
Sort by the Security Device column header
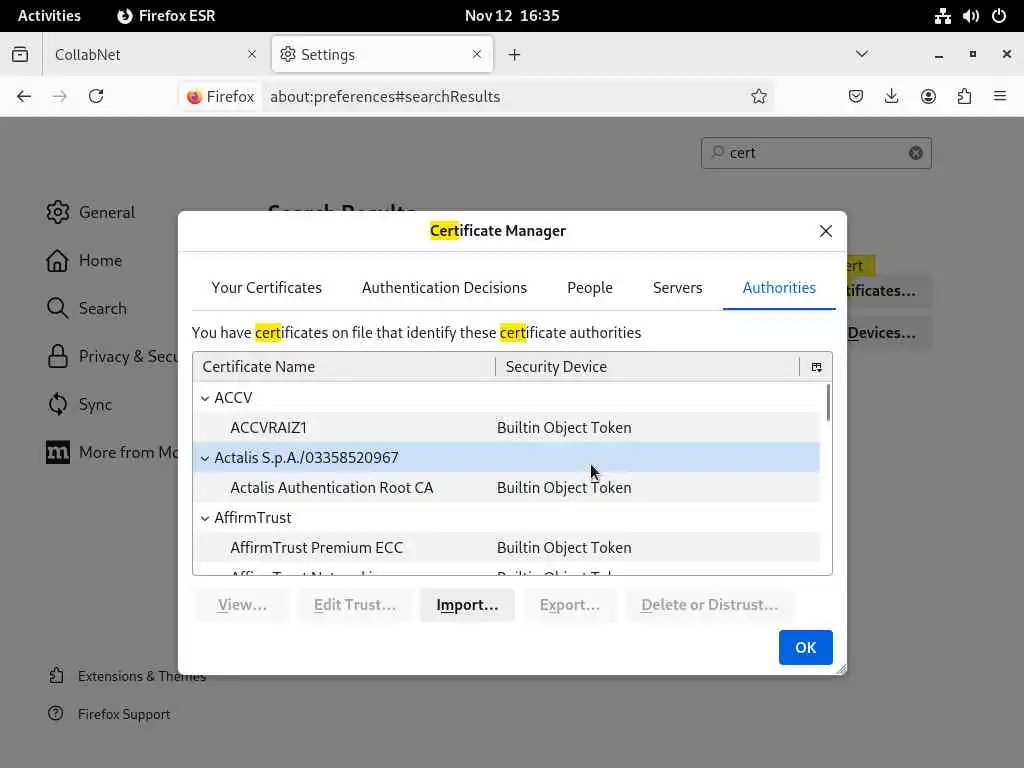click(647, 367)
